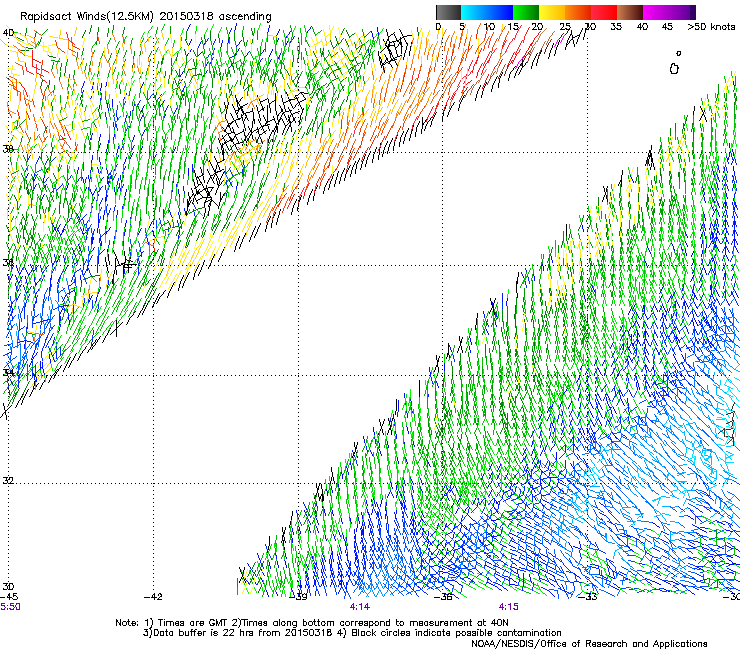Image resolution: width=740 pixels, height=650 pixels.
Task: Pick the gray 0-5 knots legend swatch
Action: 448,12
